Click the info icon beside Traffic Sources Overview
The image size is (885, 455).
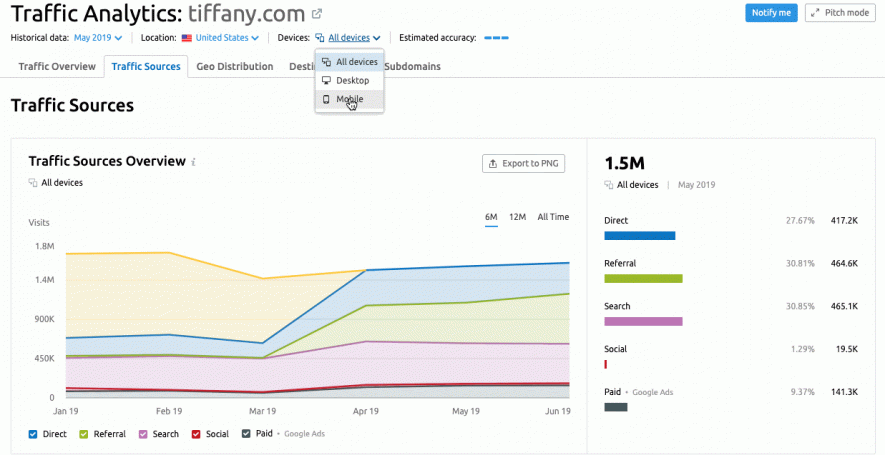click(x=194, y=162)
